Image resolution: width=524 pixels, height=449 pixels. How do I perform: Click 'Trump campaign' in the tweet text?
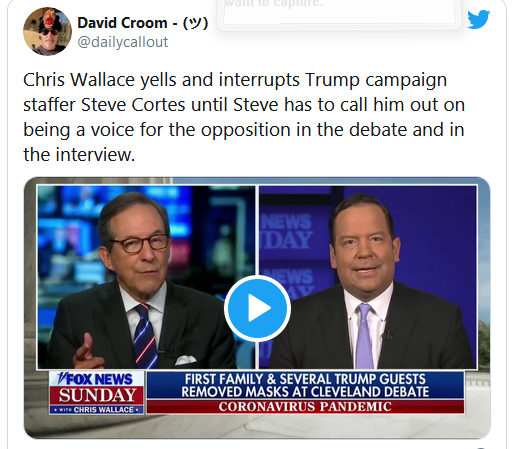376,80
